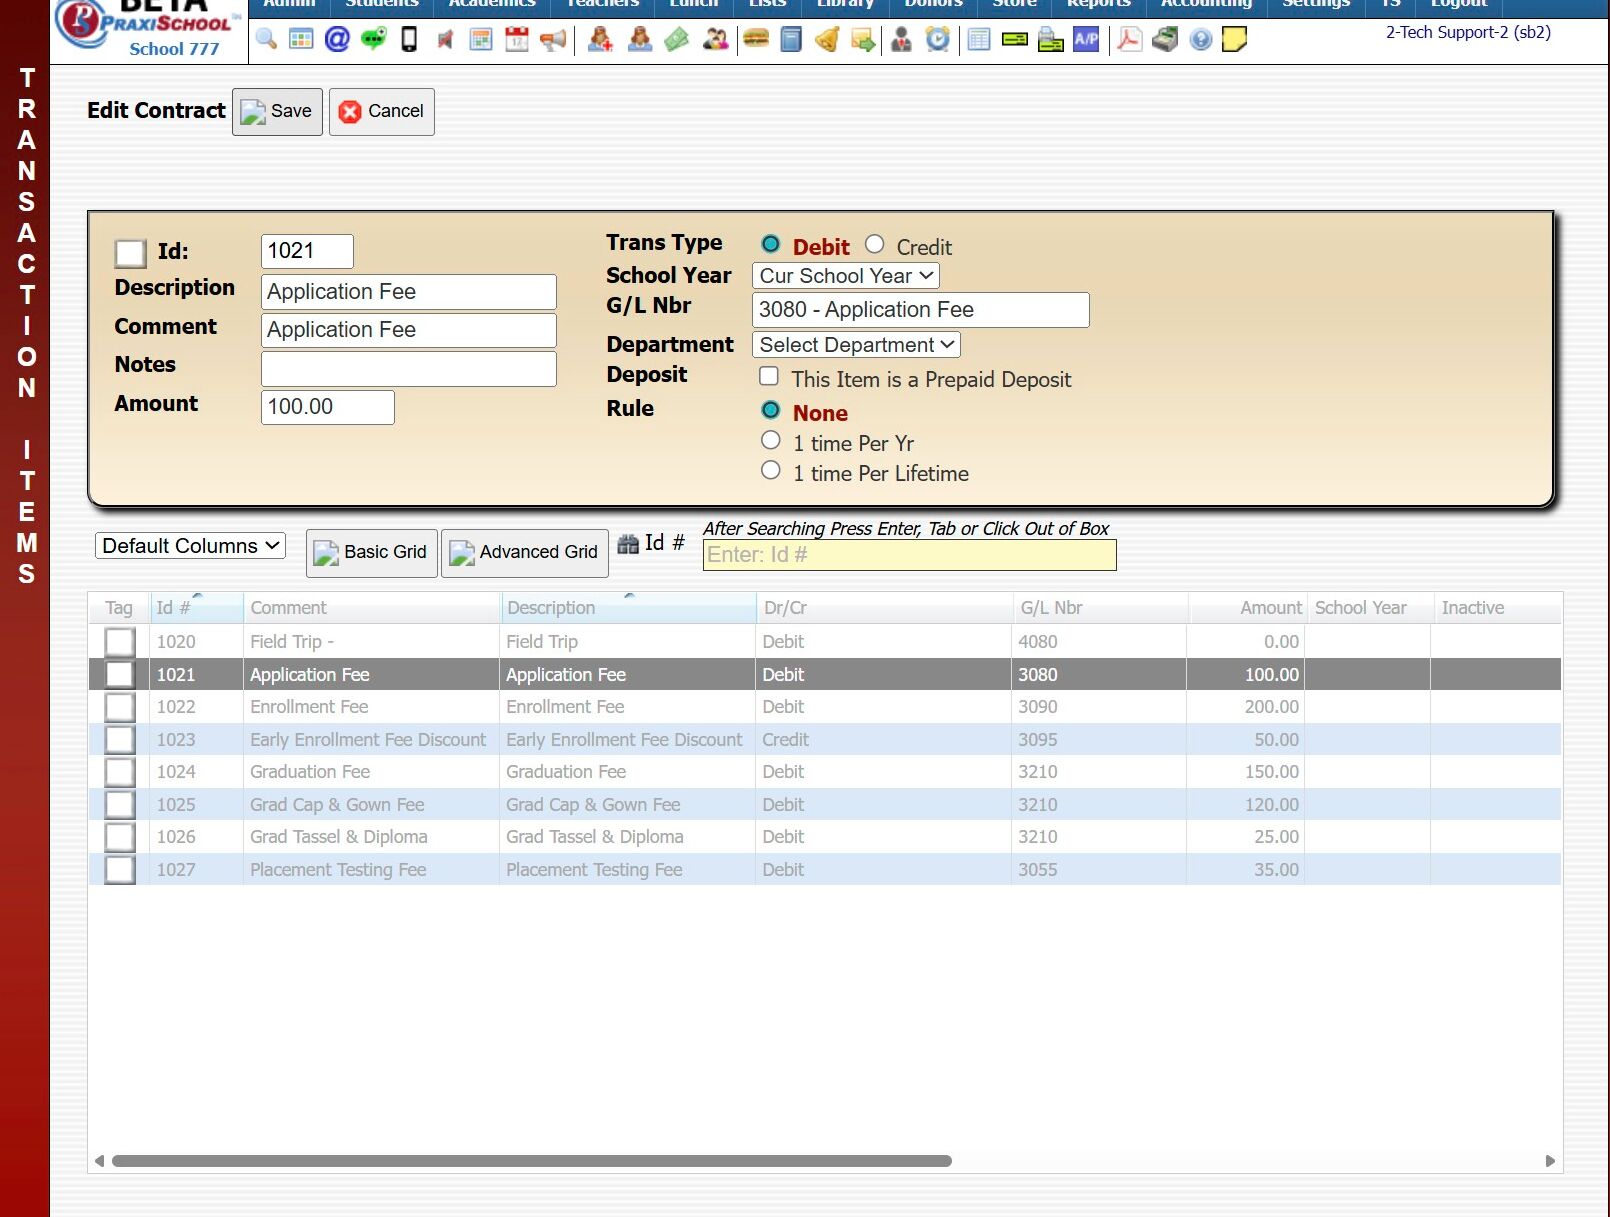
Task: Click the yellow-green check icon
Action: 1015,40
